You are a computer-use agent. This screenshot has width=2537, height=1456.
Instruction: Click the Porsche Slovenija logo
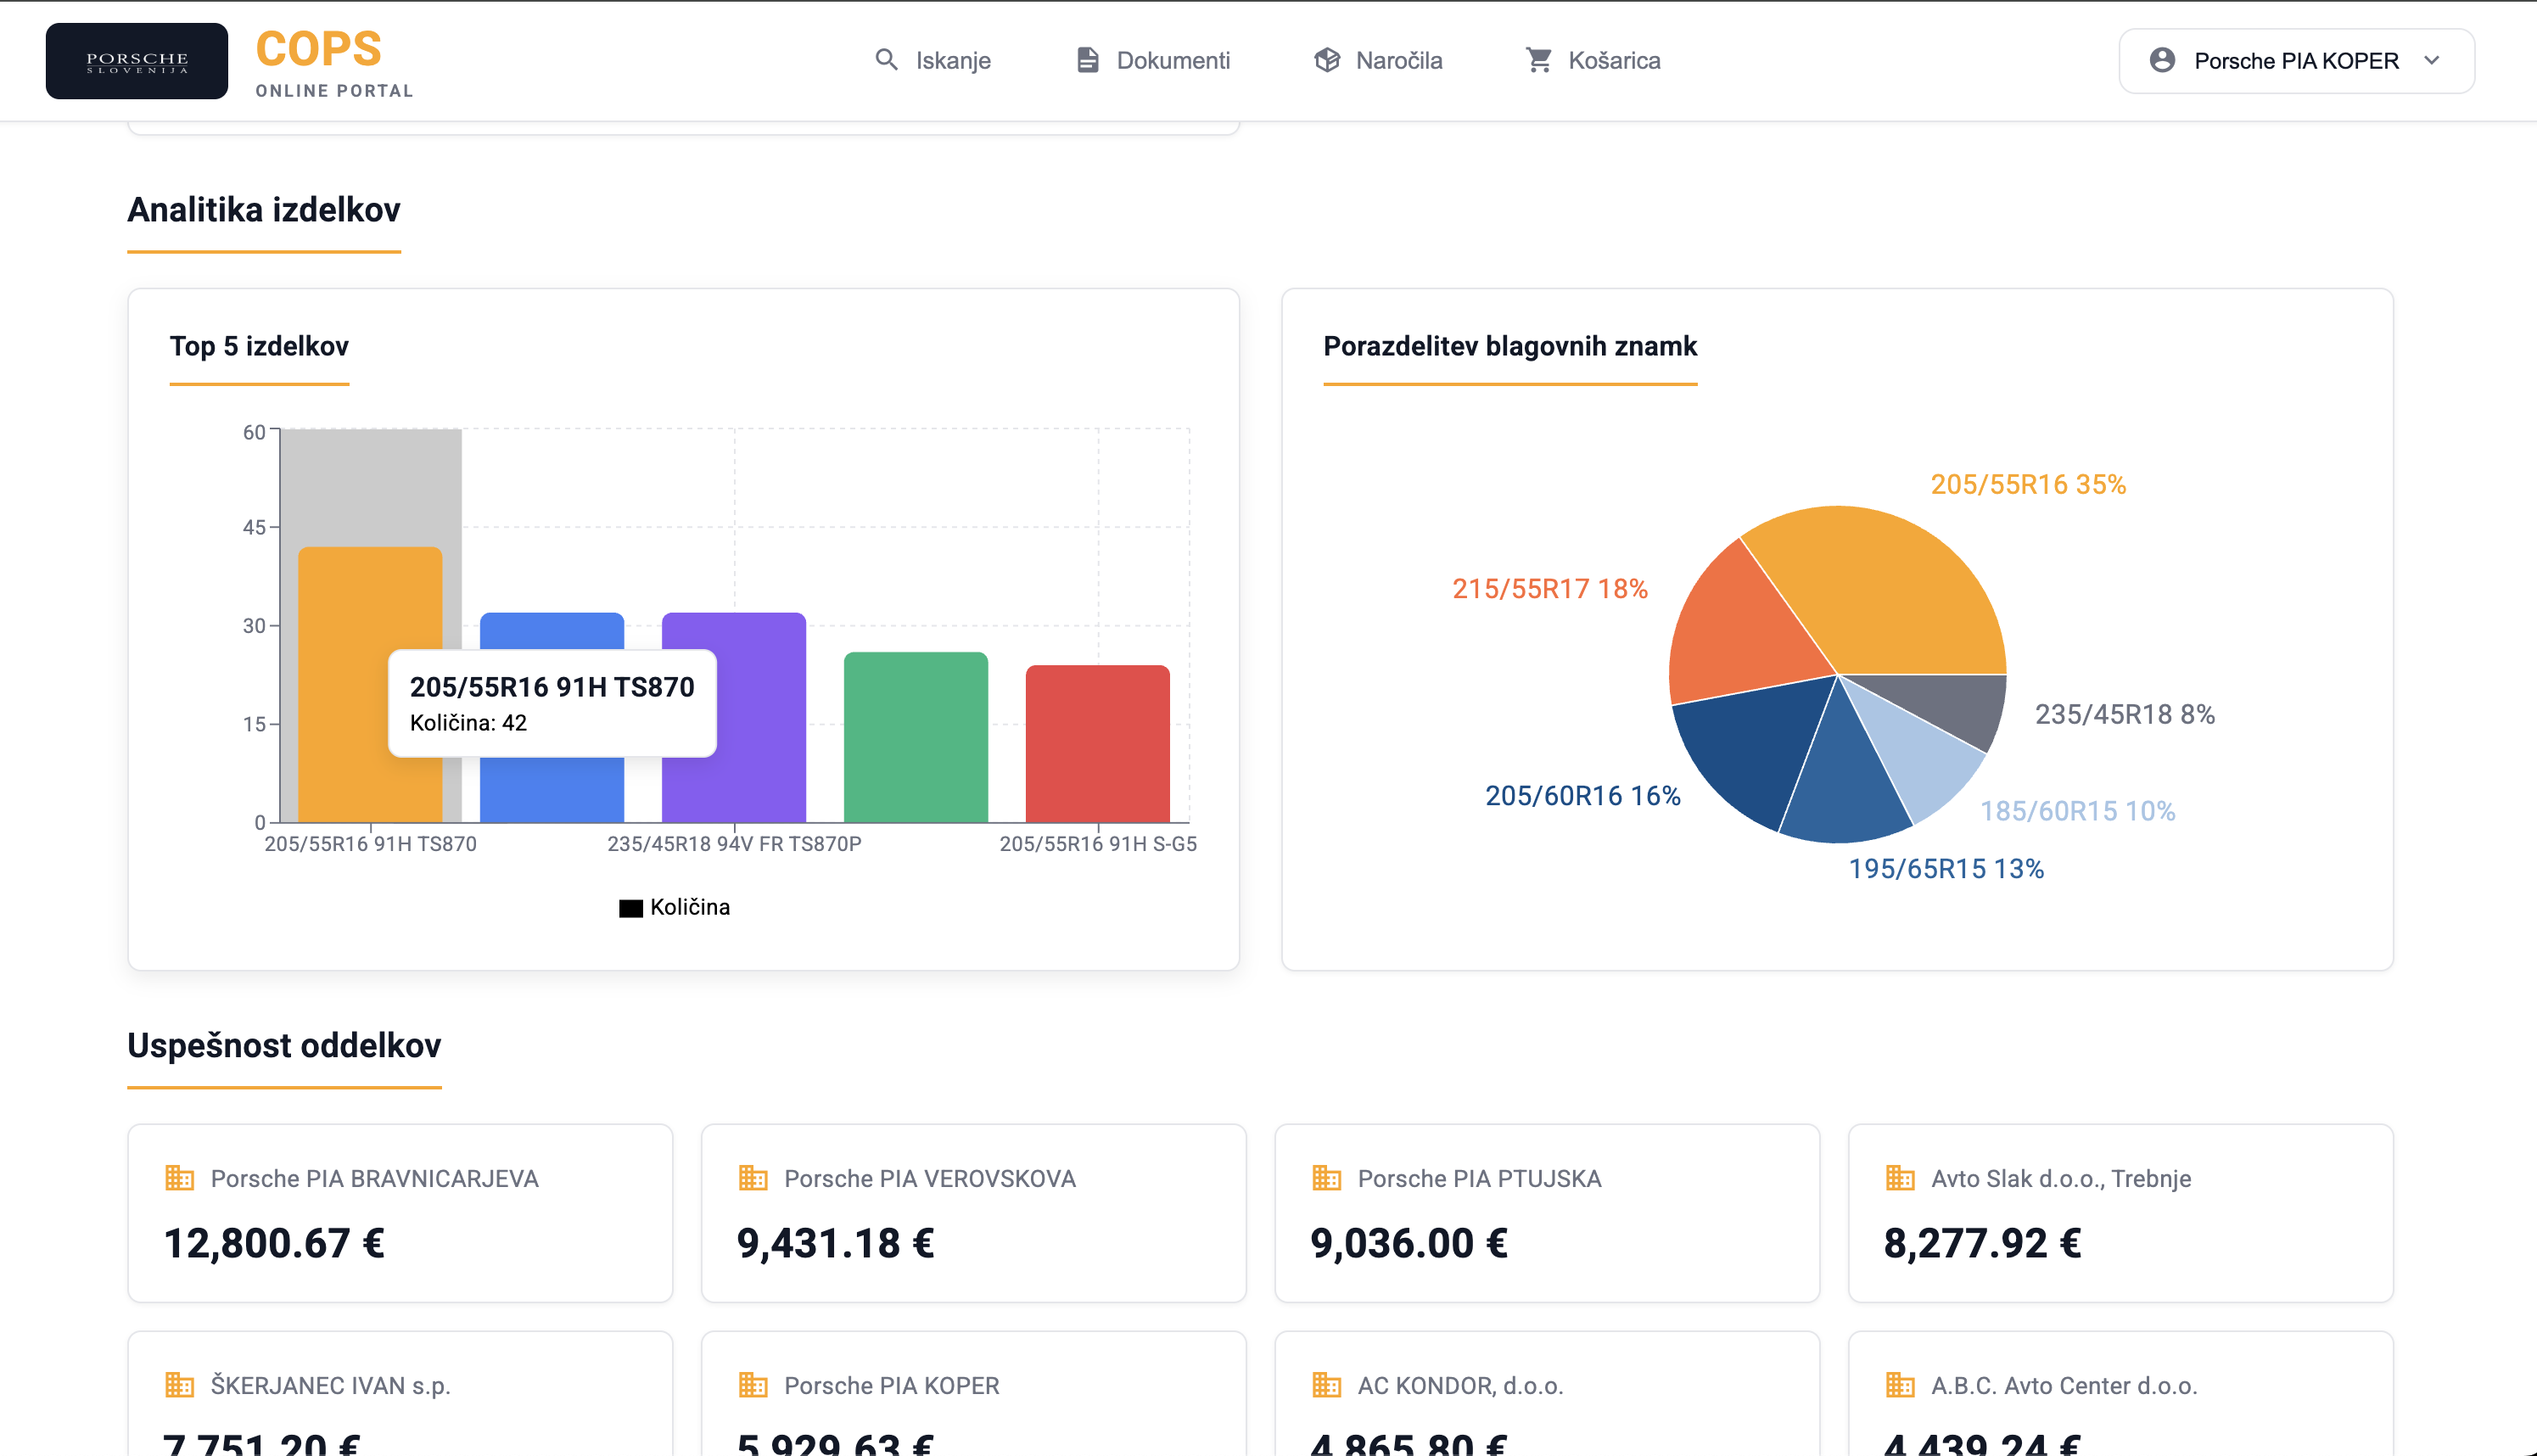tap(137, 61)
